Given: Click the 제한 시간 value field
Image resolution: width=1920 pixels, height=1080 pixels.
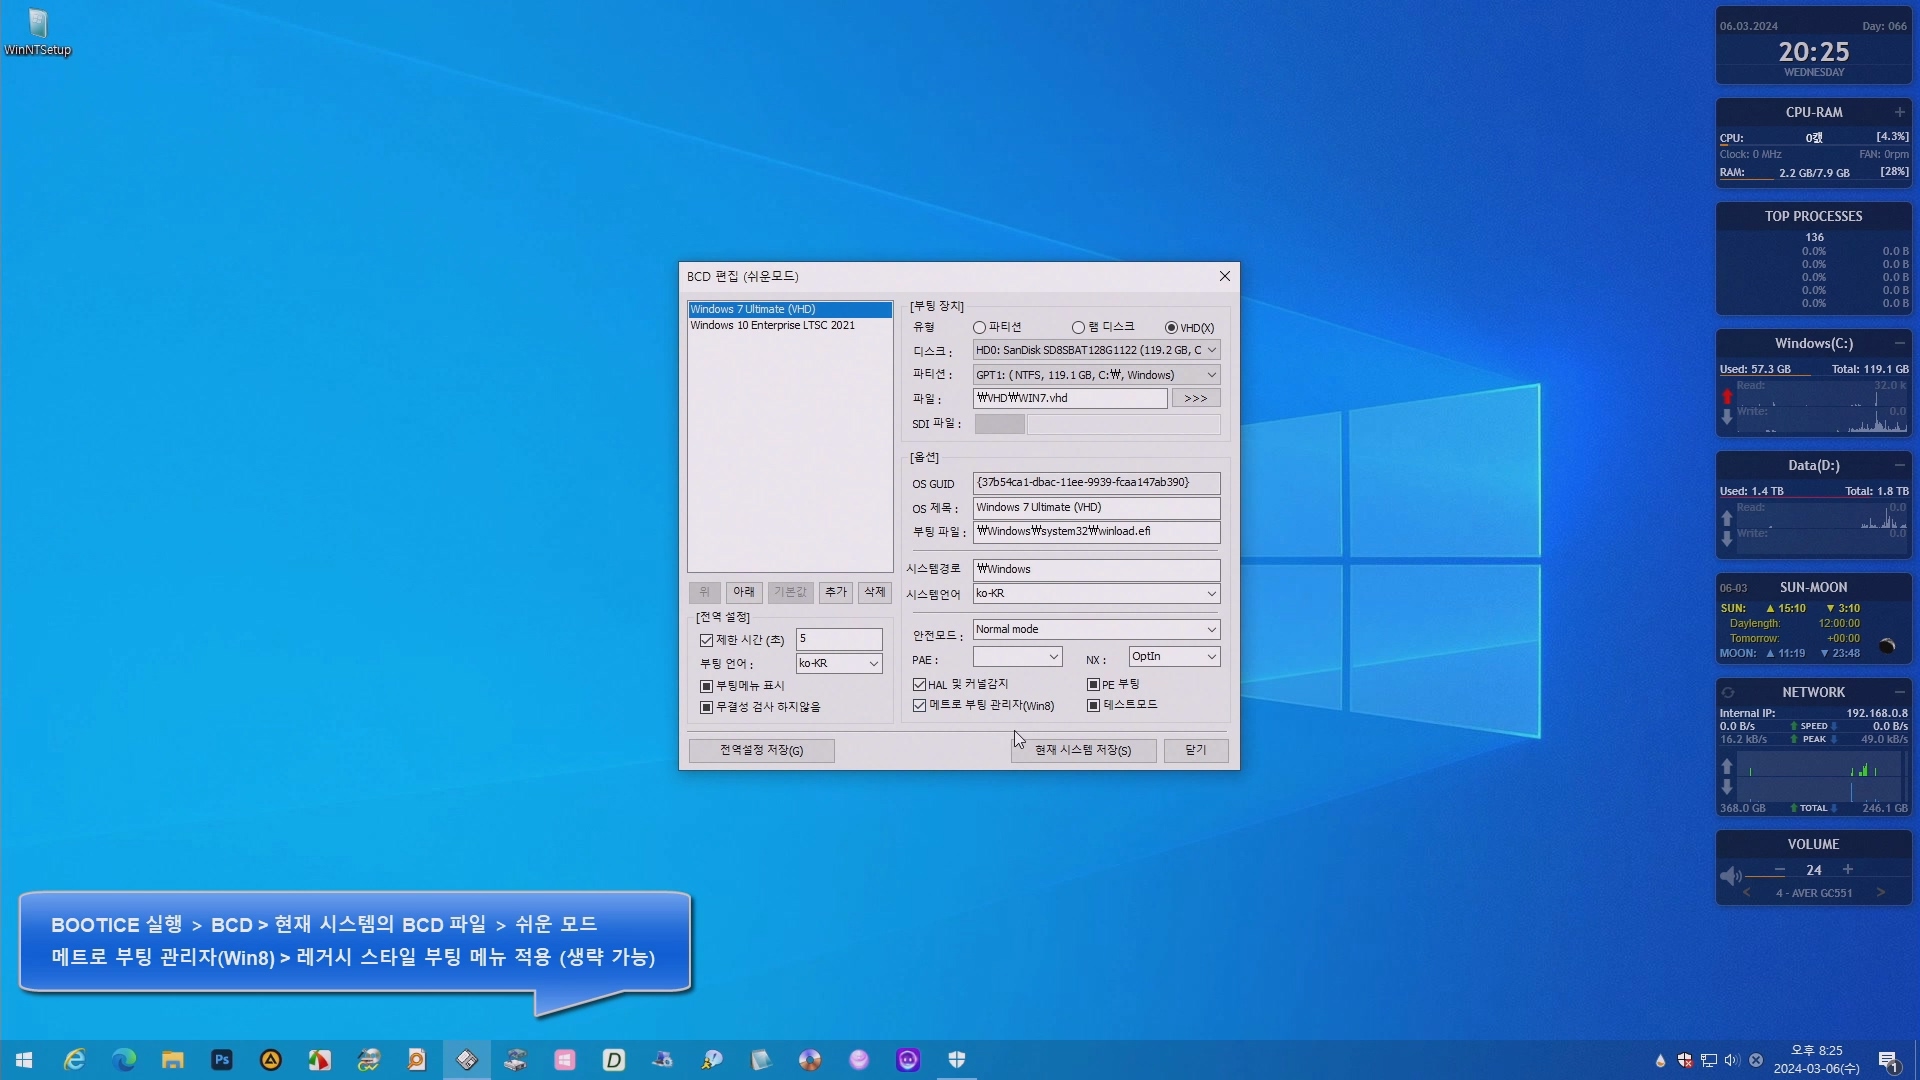Looking at the screenshot, I should coord(839,639).
